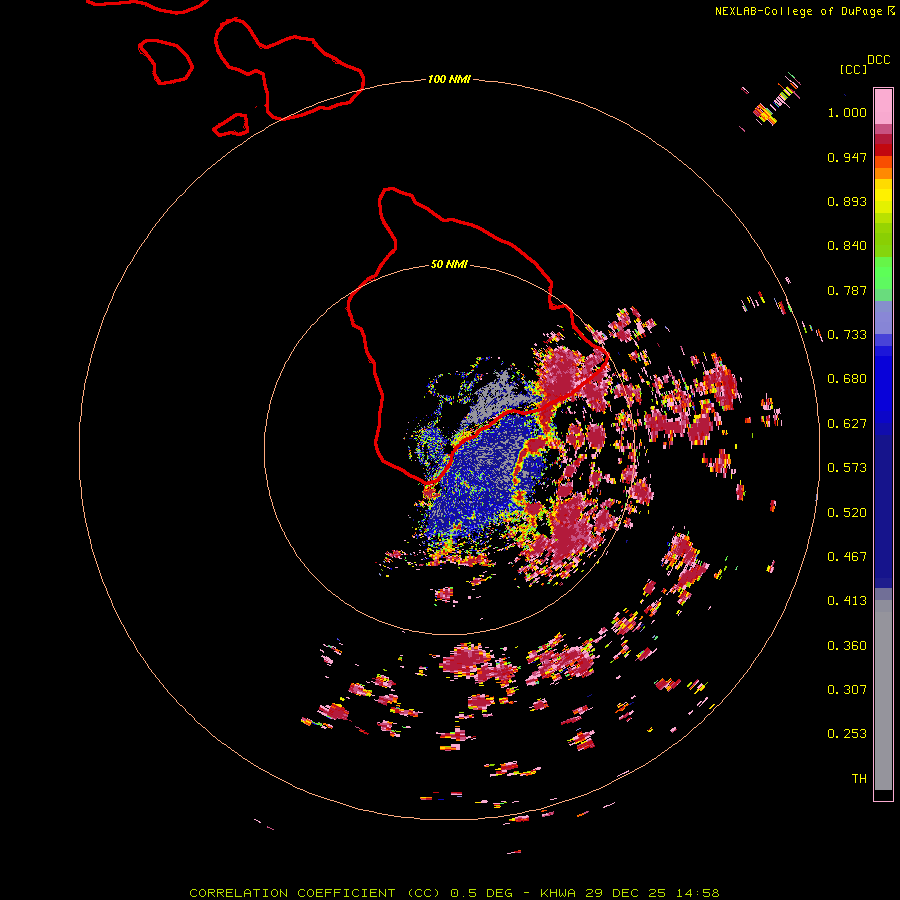The image size is (900, 900).
Task: Click the 0.947 legend value
Action: point(847,157)
